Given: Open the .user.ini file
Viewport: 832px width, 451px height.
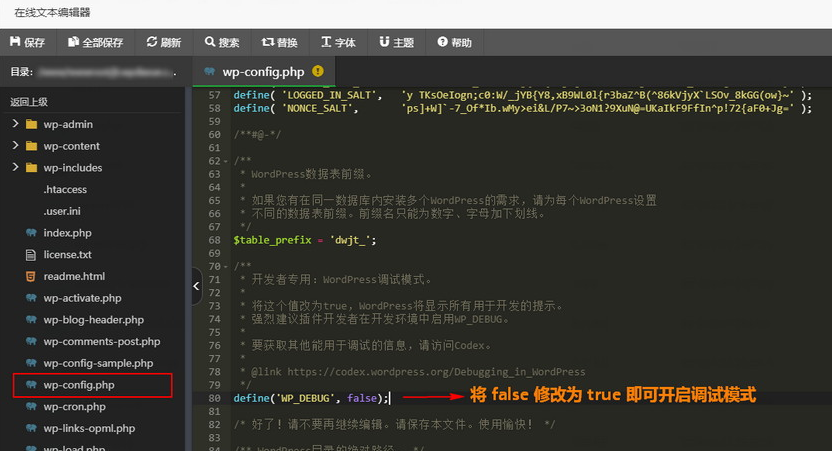Looking at the screenshot, I should click(x=62, y=211).
